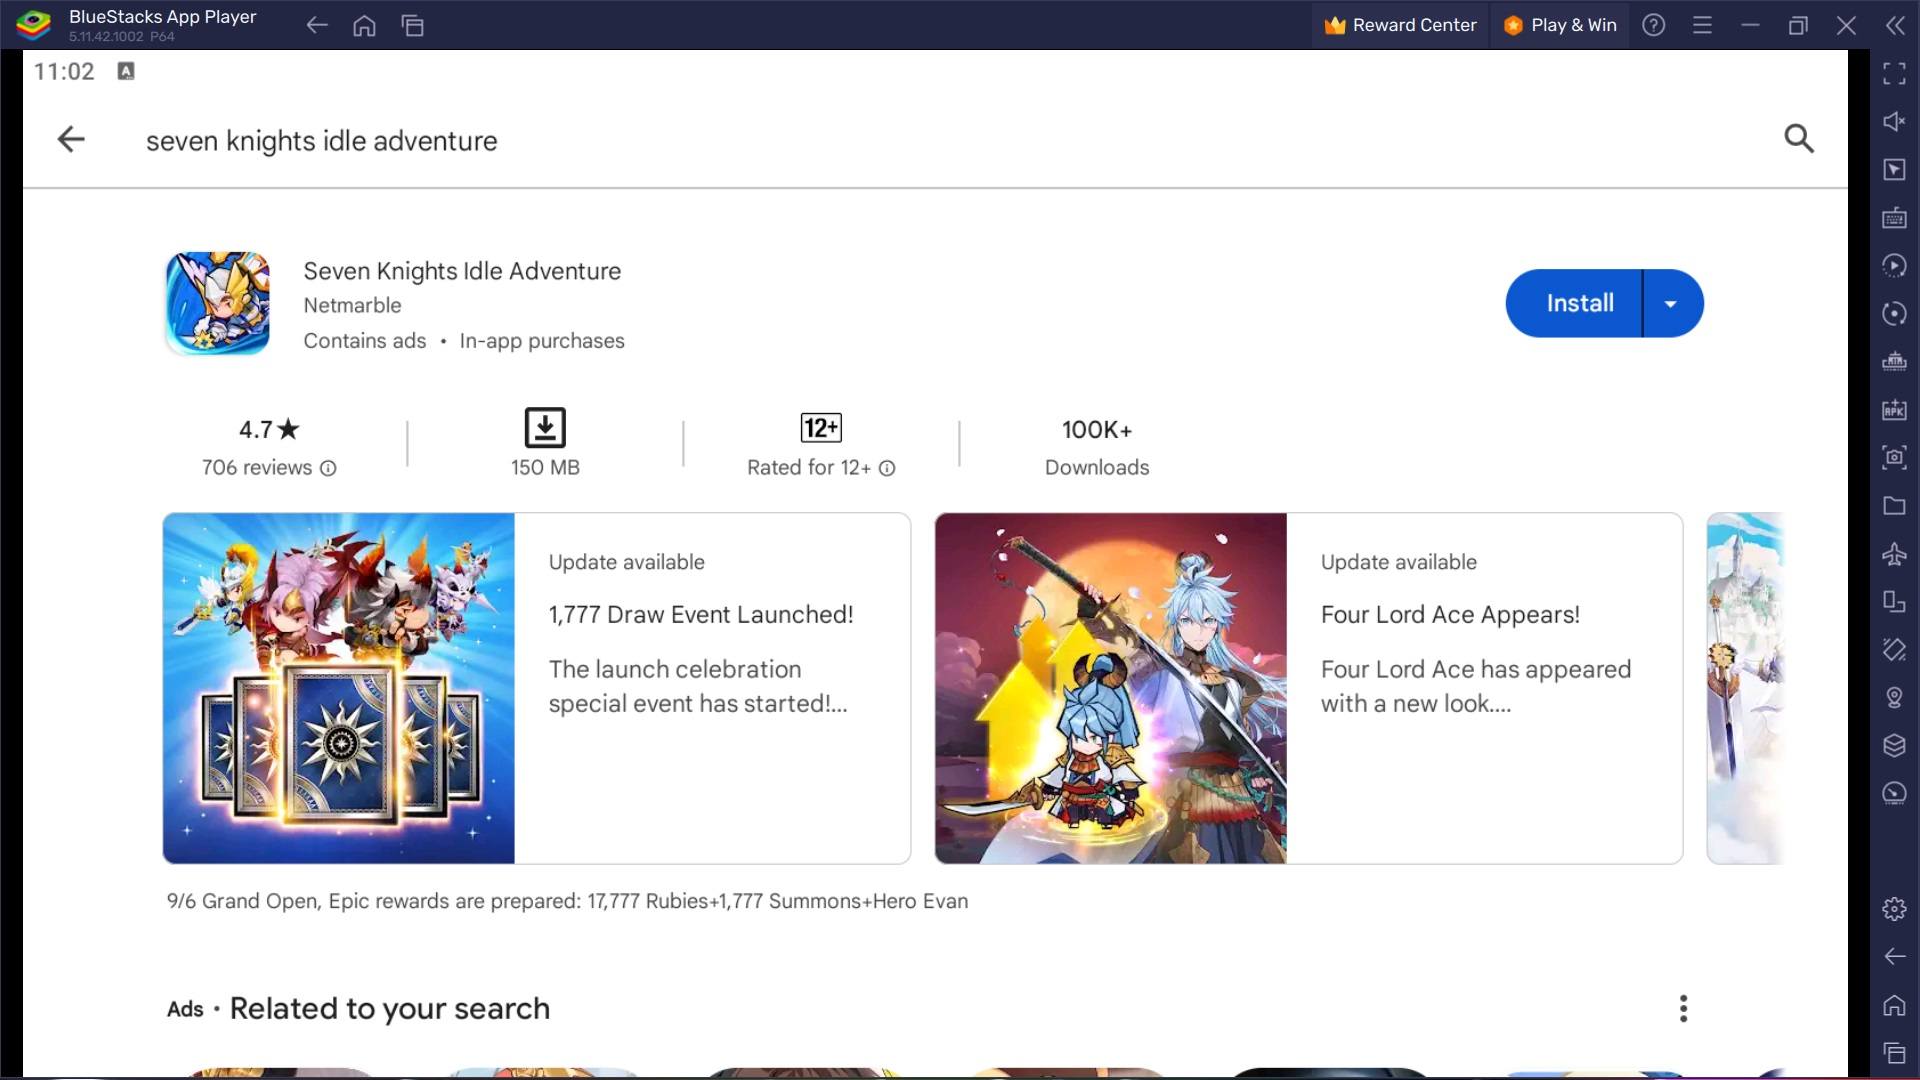The height and width of the screenshot is (1080, 1920).
Task: Click the sync rotate icon in sidebar
Action: pos(1894,313)
